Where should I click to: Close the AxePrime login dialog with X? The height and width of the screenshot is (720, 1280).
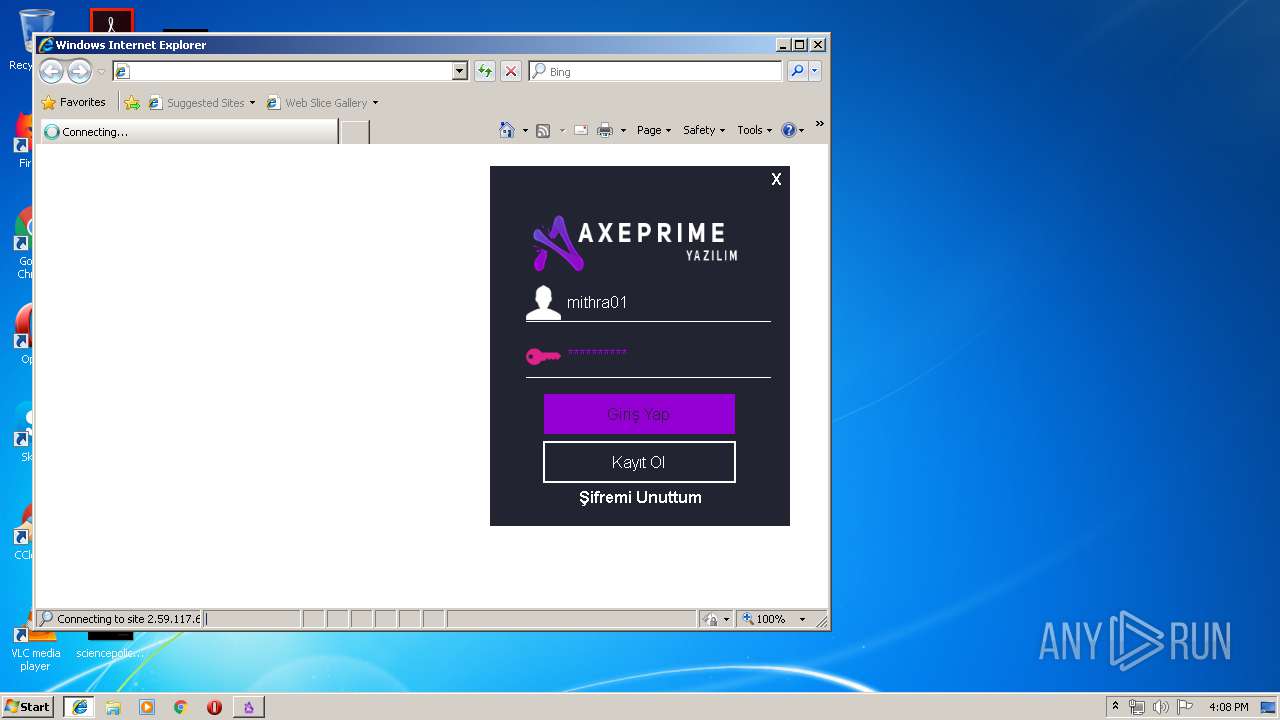[776, 179]
